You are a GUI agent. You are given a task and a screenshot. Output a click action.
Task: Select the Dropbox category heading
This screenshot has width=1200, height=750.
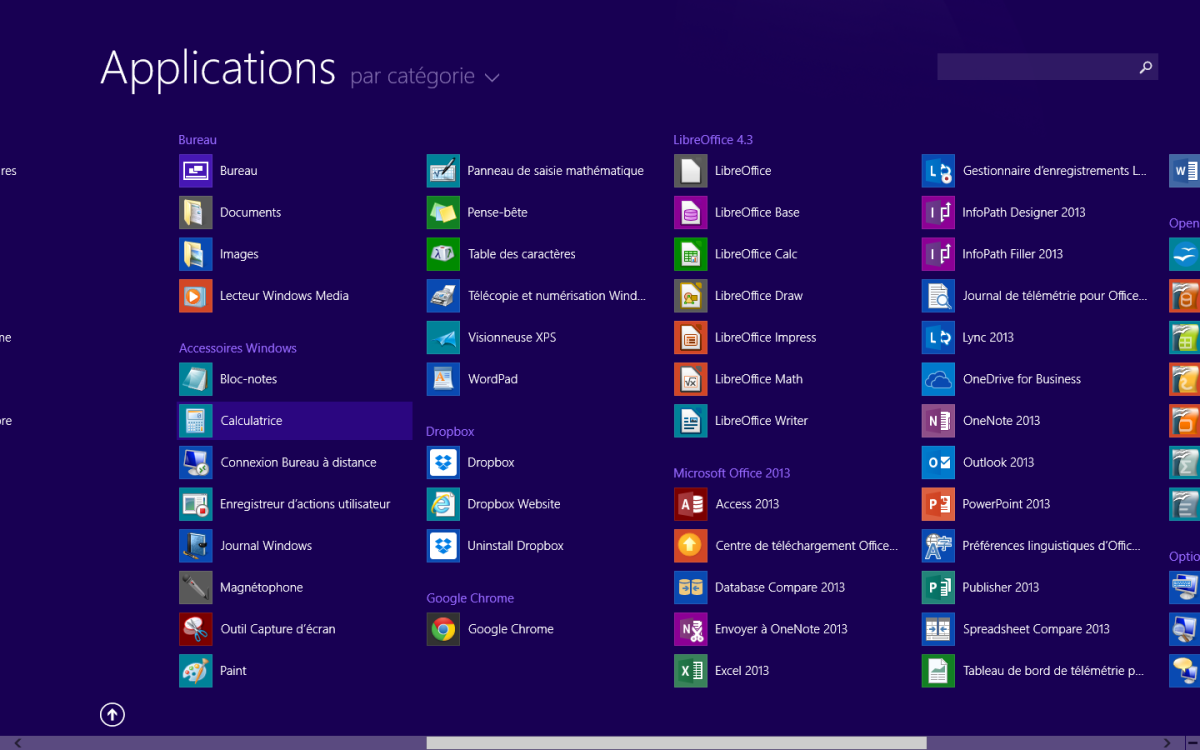pos(450,432)
